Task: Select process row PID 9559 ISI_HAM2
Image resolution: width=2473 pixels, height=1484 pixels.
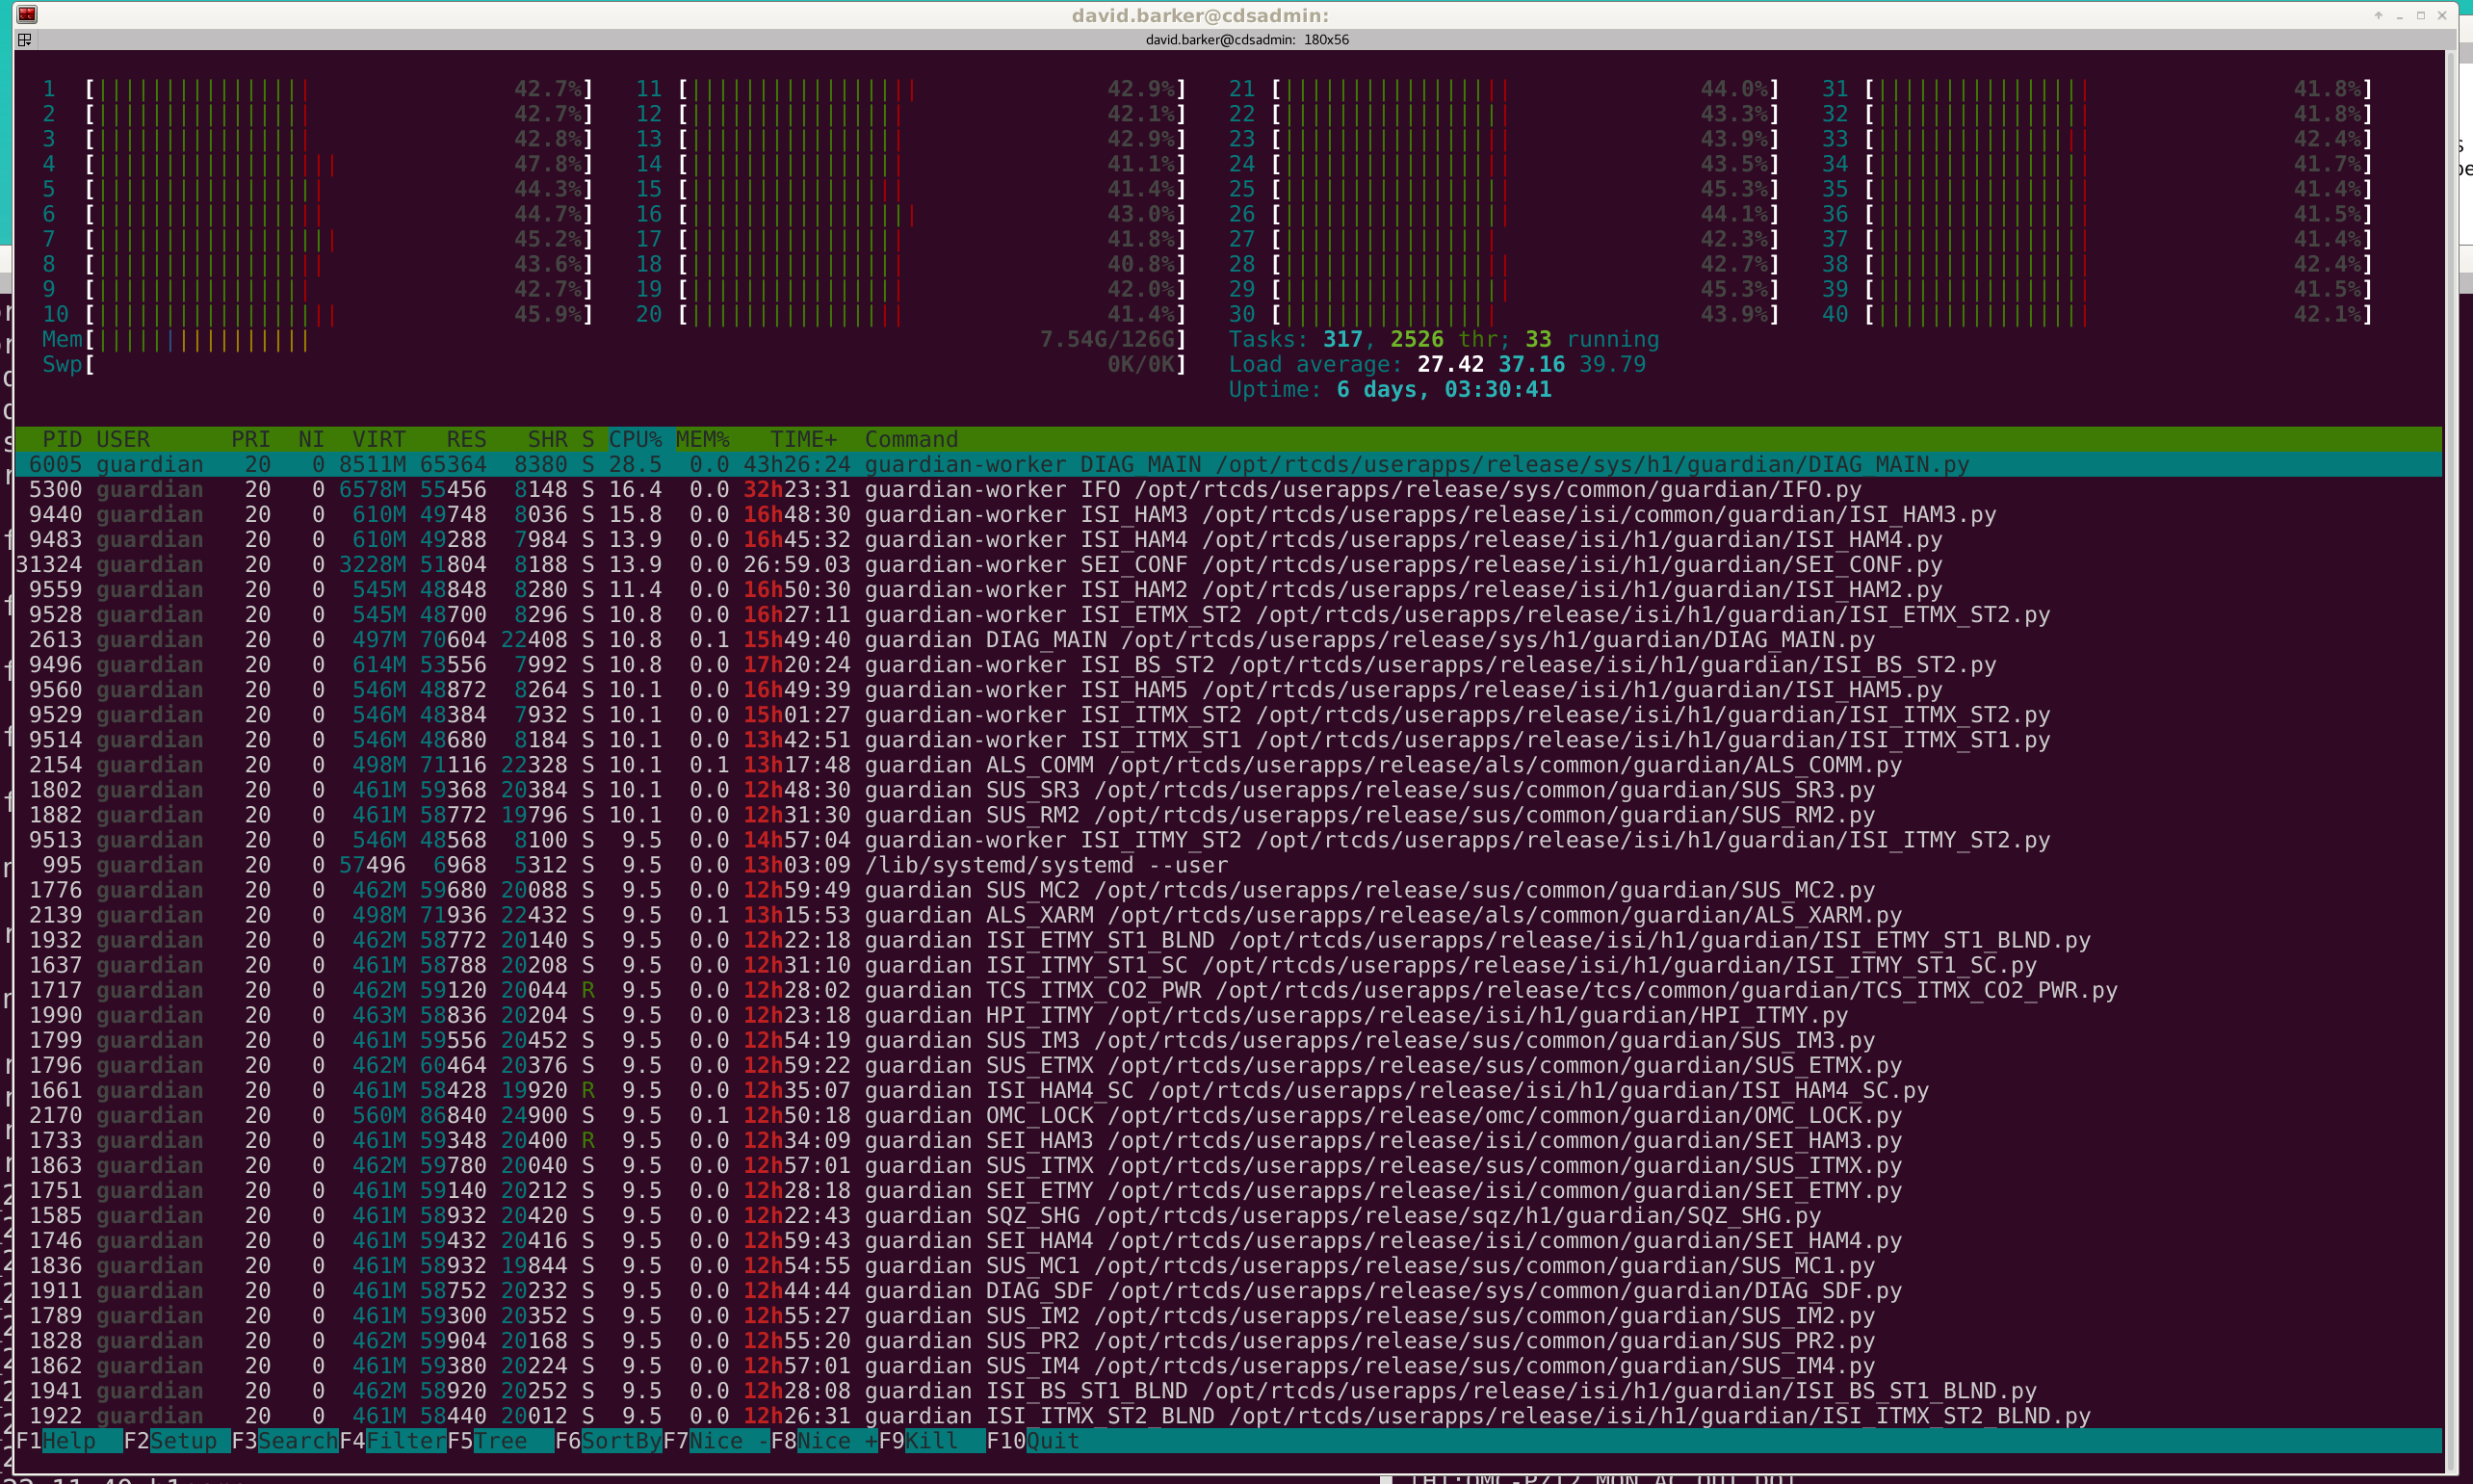Action: tap(1228, 589)
